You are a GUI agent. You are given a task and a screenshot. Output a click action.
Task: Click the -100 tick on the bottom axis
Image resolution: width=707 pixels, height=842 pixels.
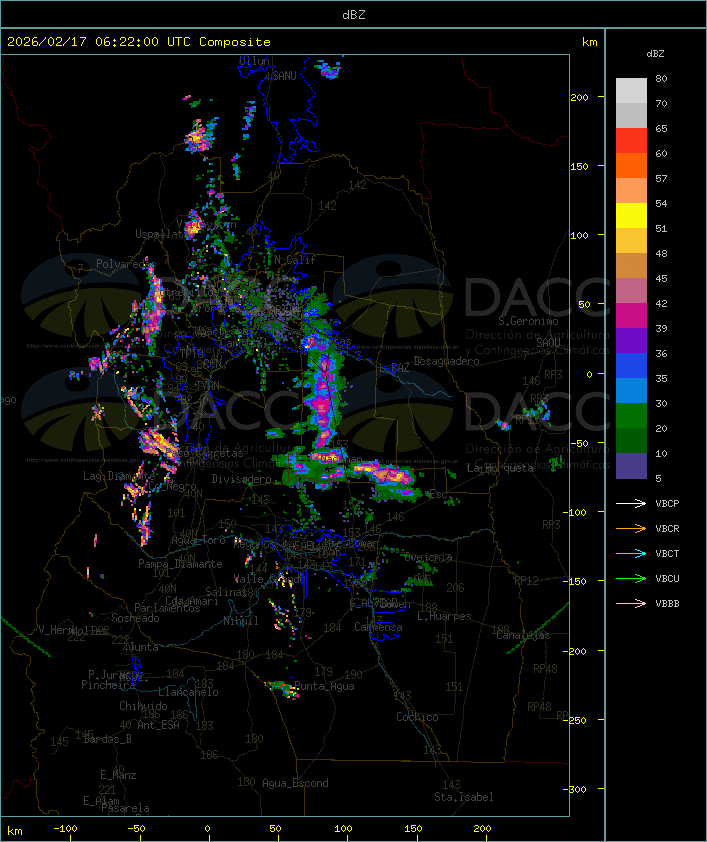[65, 829]
